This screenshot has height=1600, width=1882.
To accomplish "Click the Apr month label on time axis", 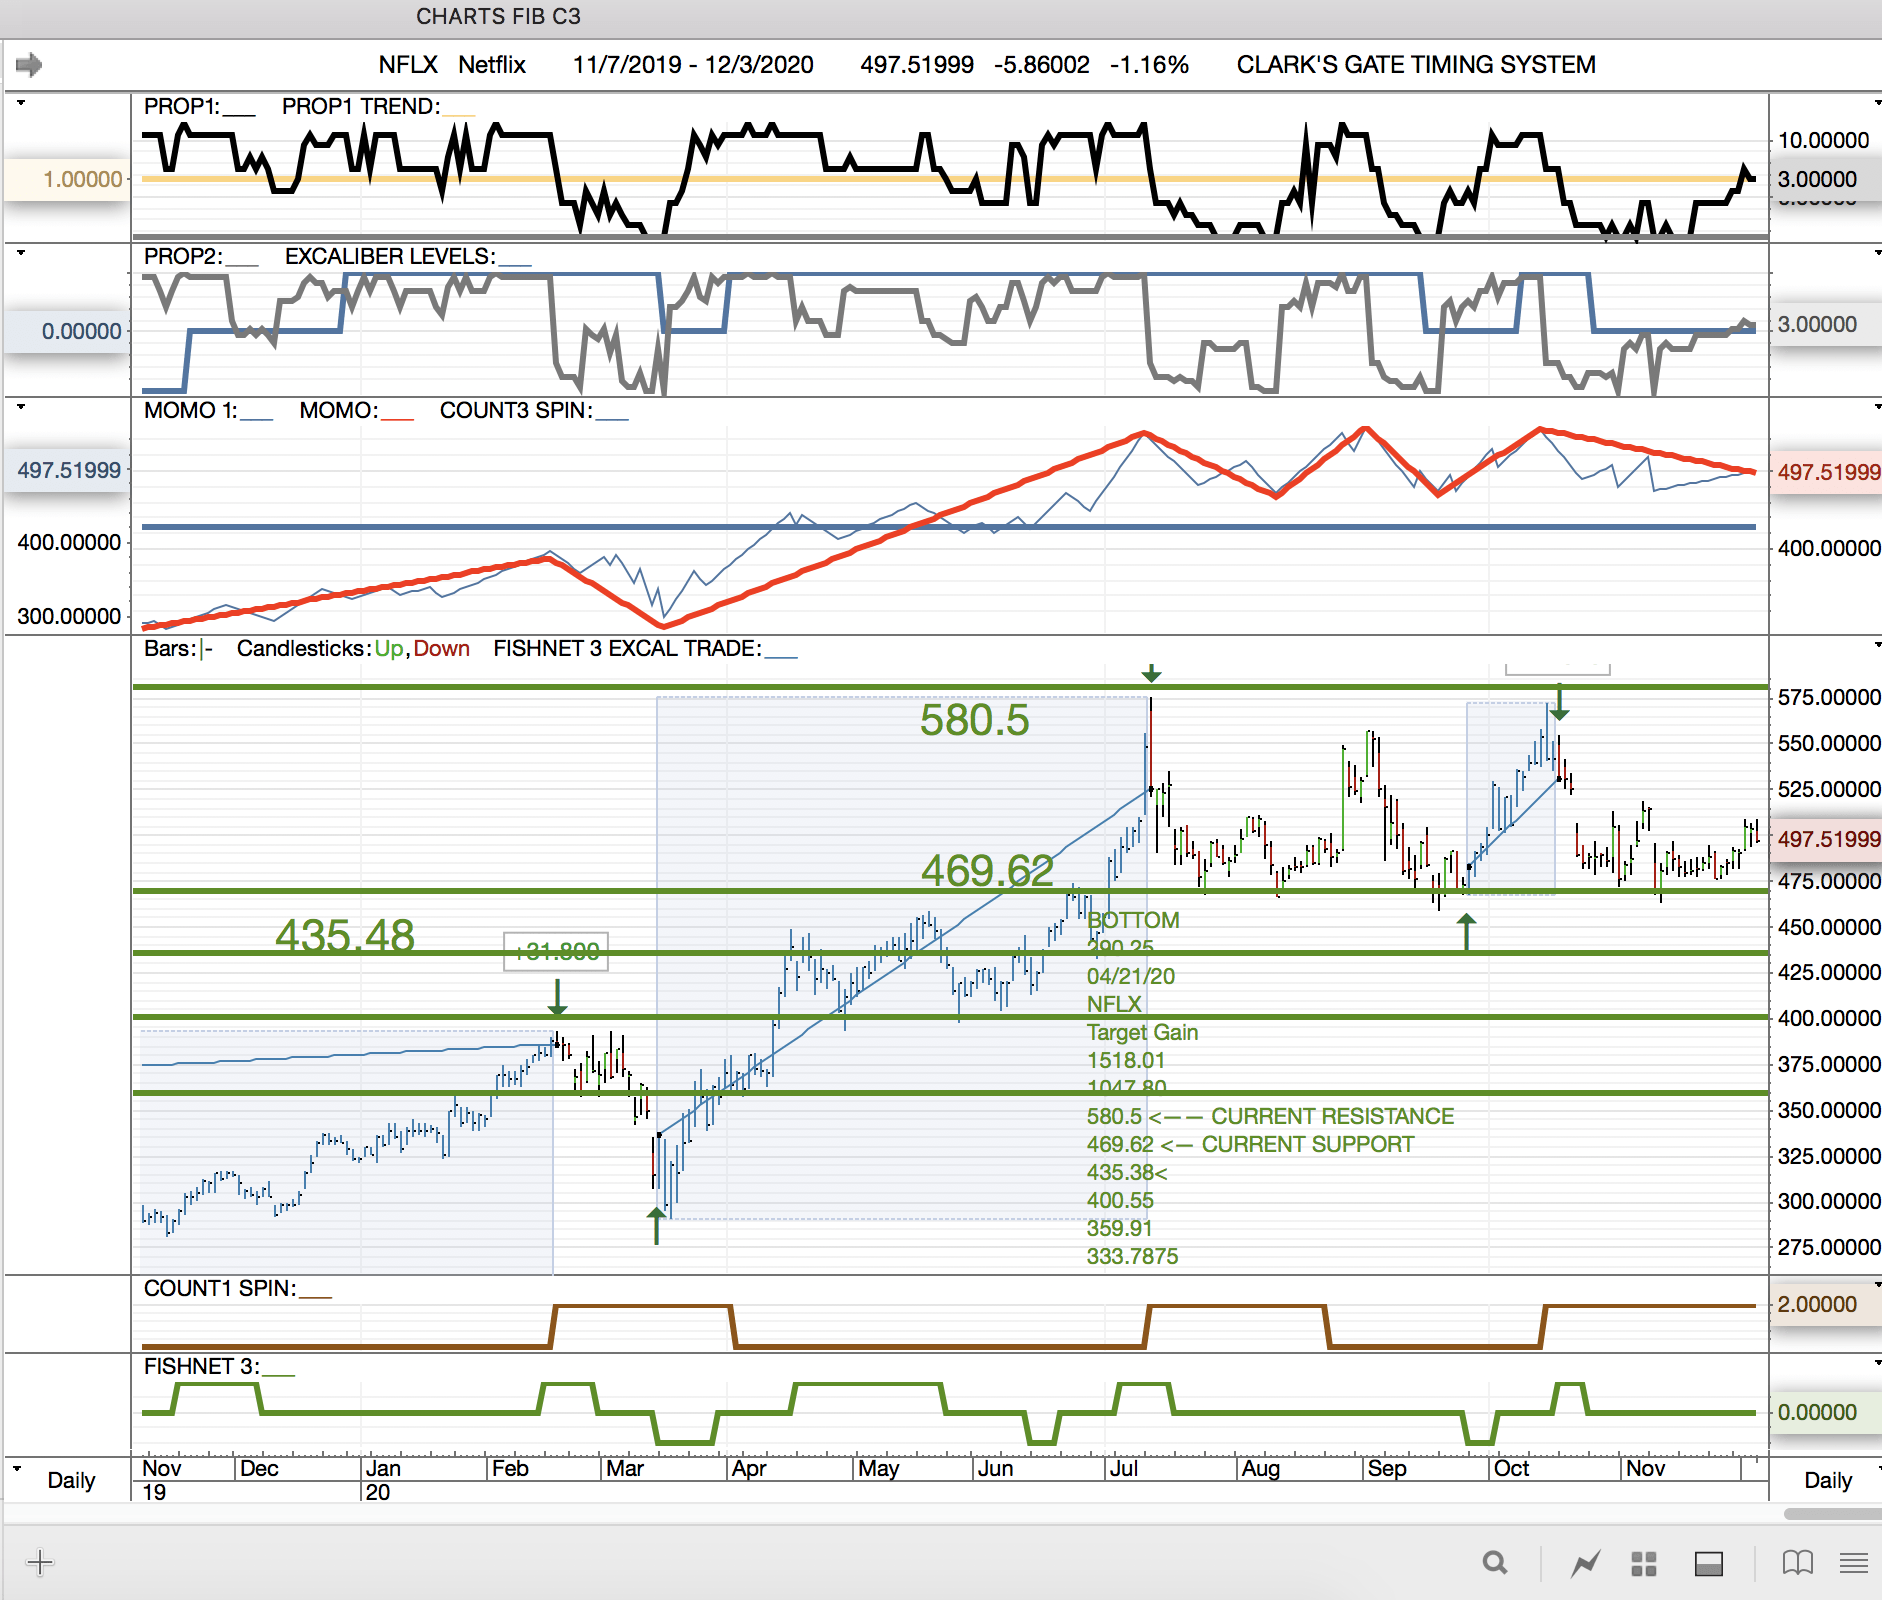I will (x=748, y=1469).
